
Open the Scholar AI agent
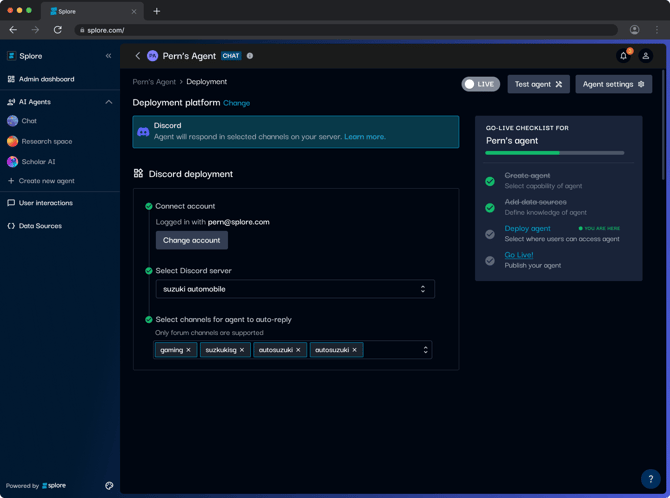tap(31, 162)
